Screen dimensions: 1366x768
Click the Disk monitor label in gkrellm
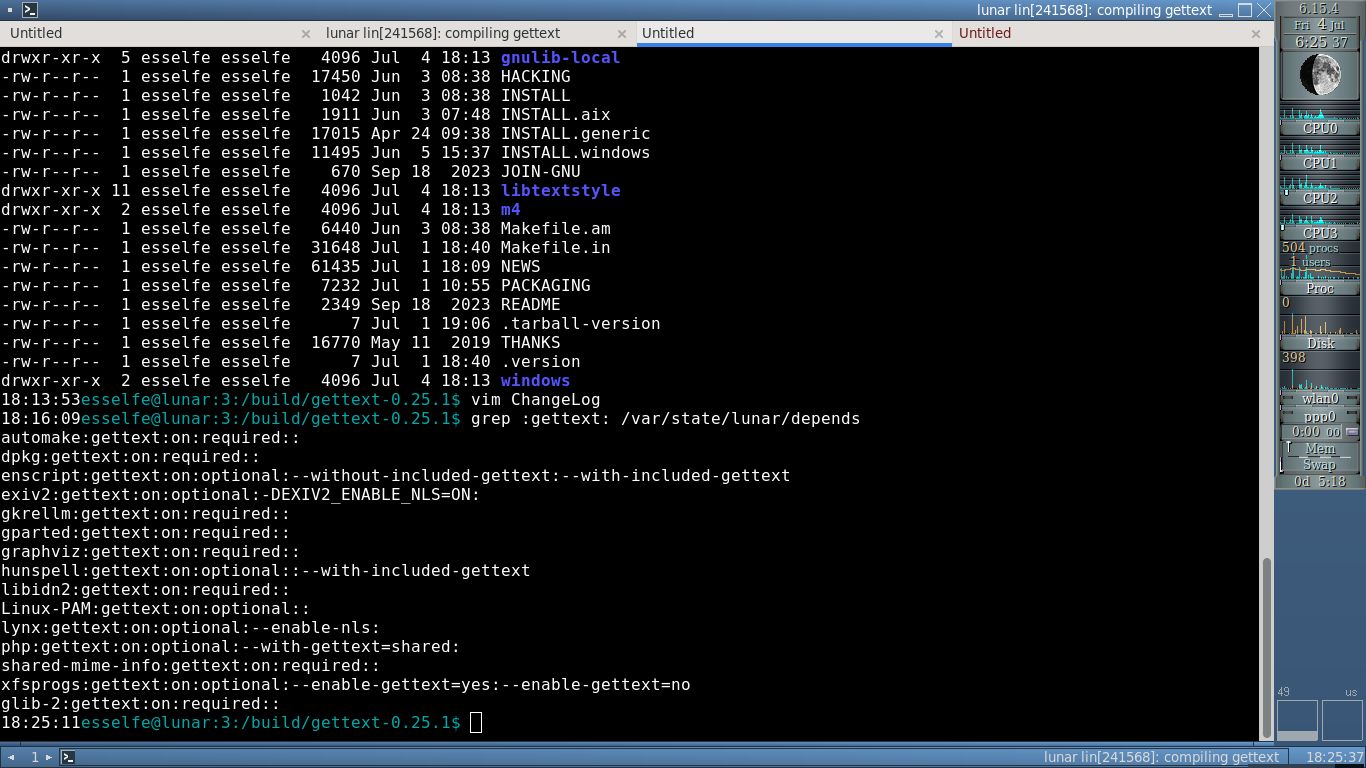(1320, 343)
